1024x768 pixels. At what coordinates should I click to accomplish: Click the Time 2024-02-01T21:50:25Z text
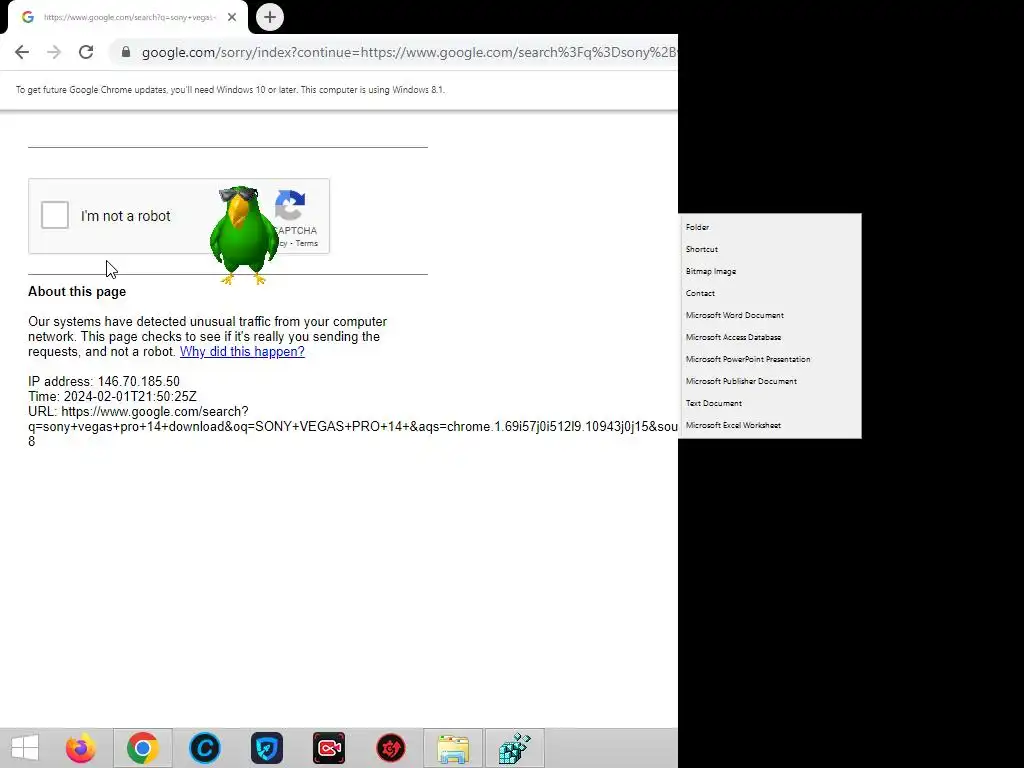[112, 396]
